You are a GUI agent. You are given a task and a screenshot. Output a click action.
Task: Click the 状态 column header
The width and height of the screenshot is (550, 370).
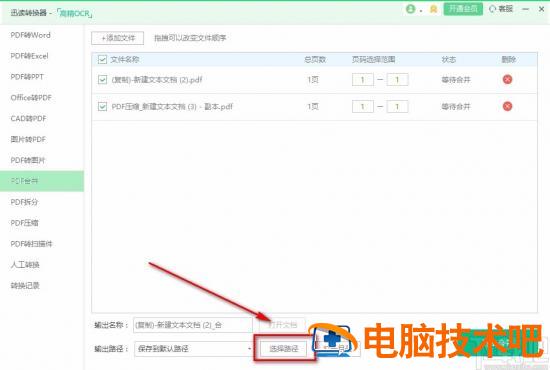449,59
